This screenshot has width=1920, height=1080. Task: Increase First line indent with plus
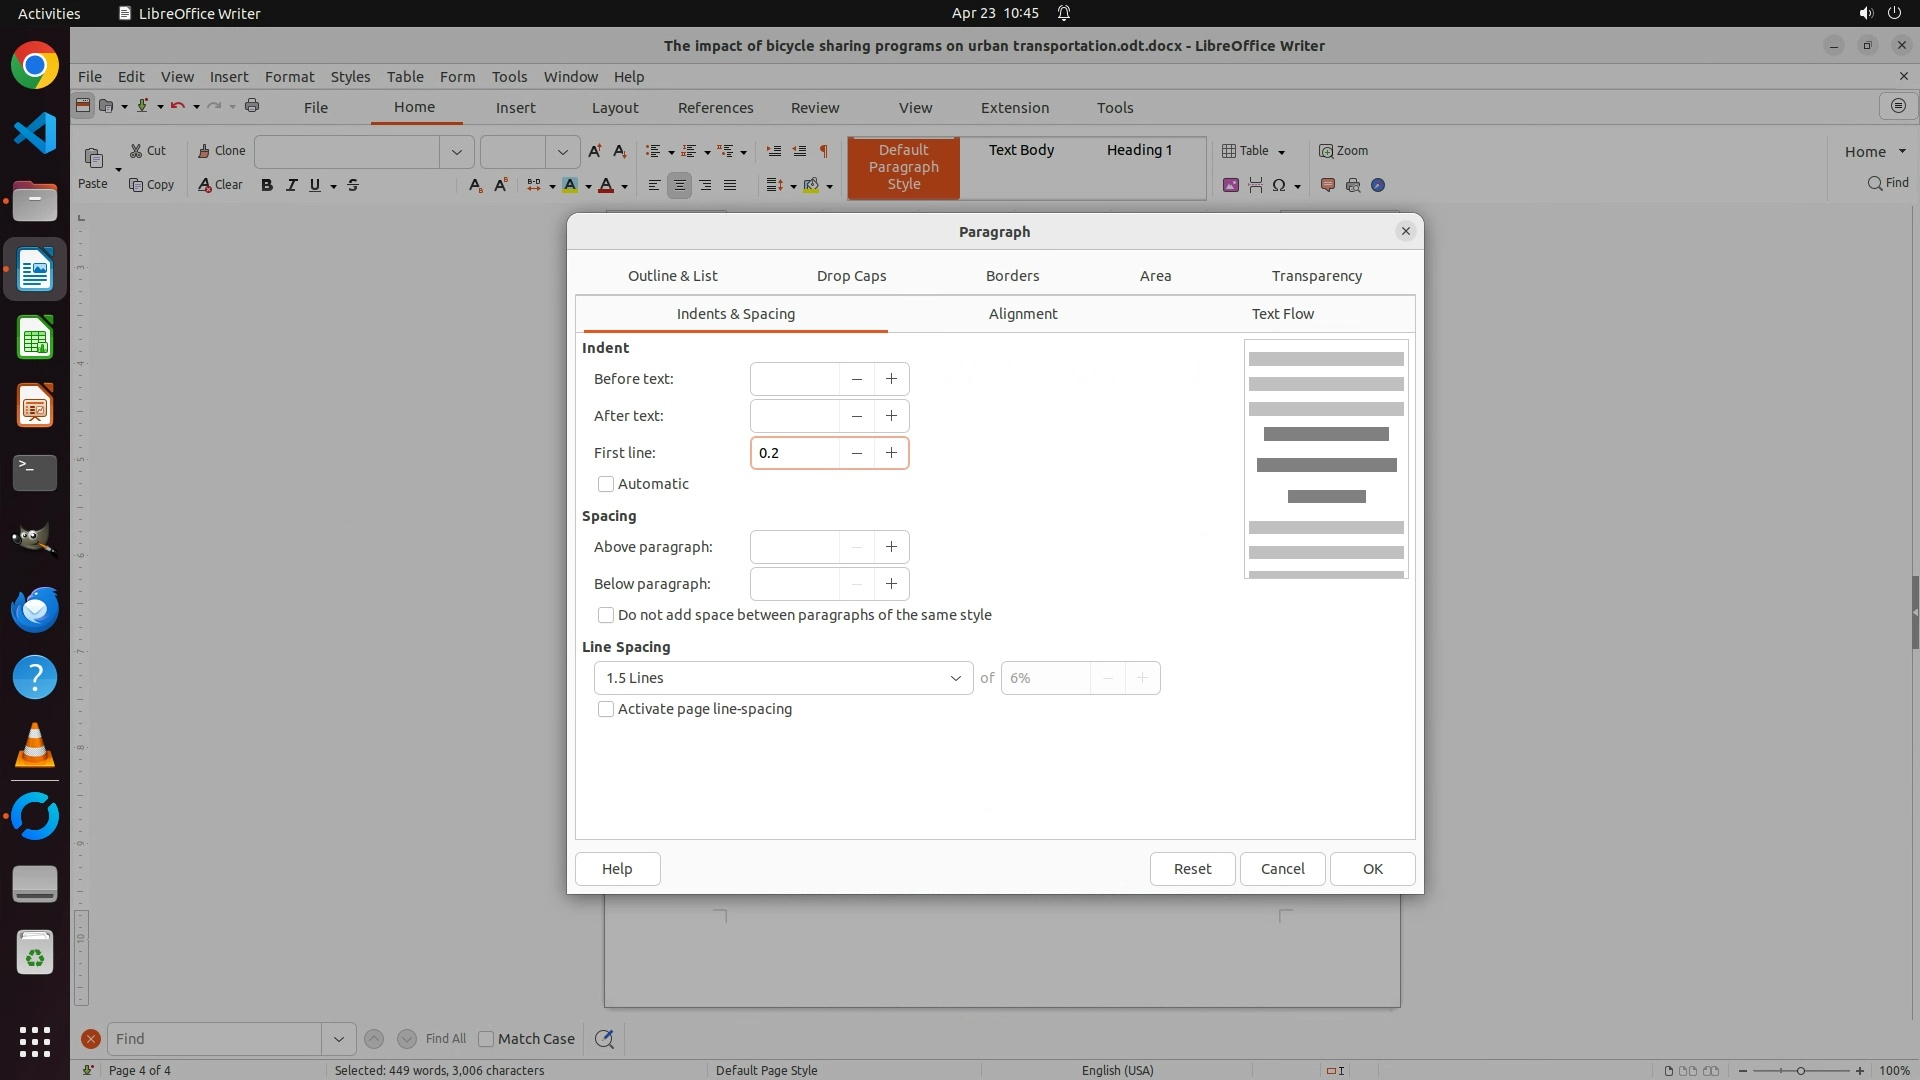(891, 453)
